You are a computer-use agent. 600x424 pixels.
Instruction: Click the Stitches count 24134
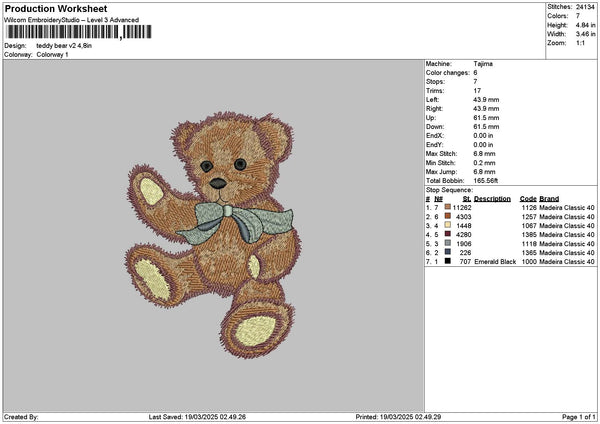(x=586, y=6)
